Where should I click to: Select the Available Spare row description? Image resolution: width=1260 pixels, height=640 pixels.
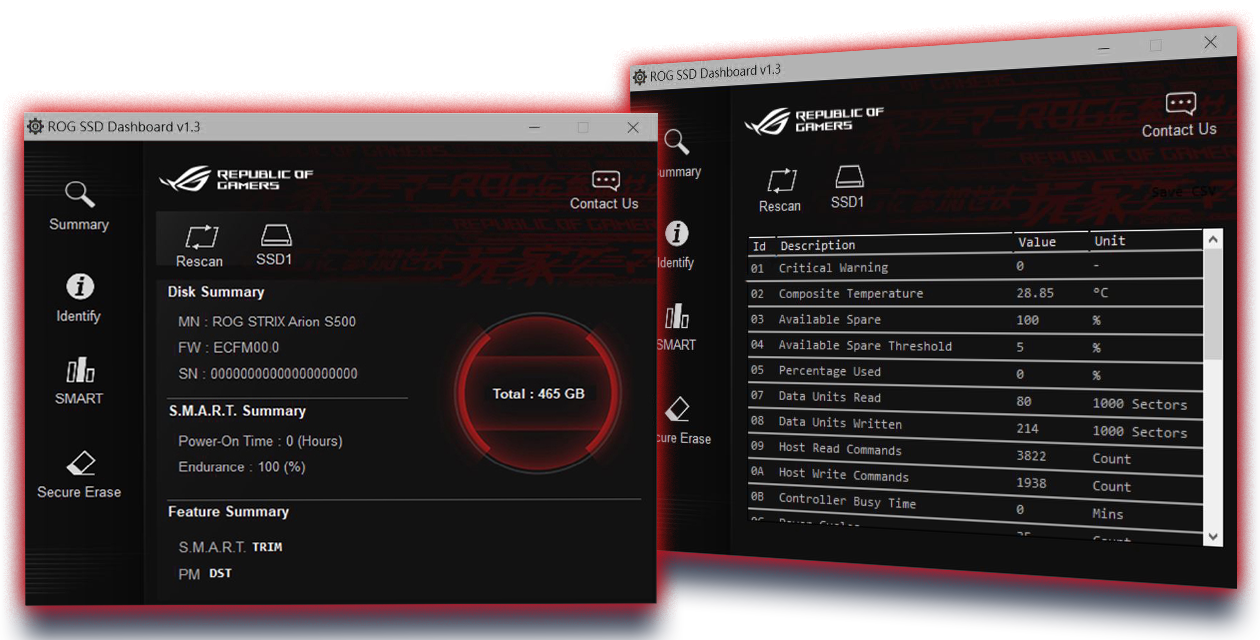tap(830, 320)
